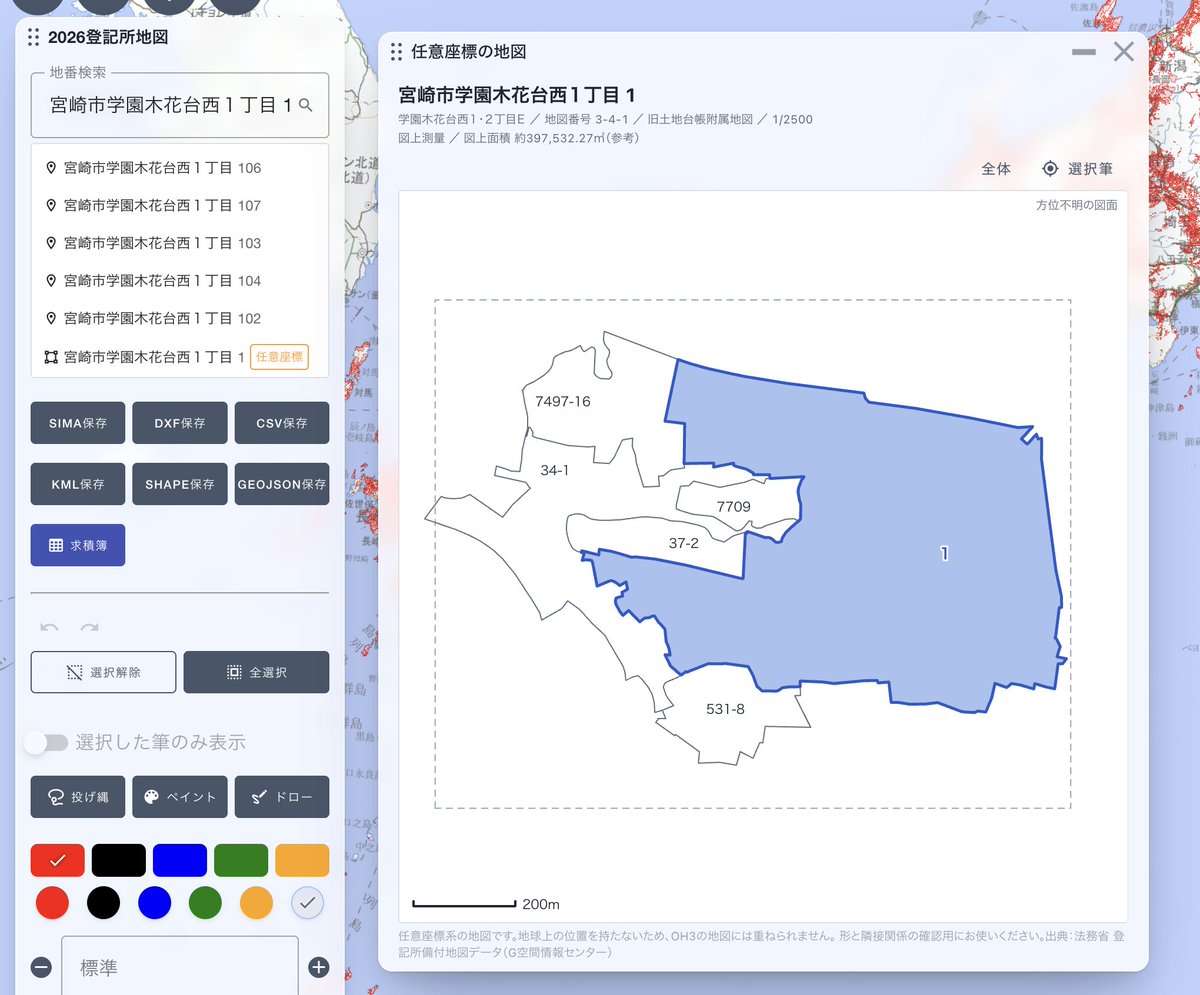Screen dimensions: 1200x995
Task: Save as GEOJSON file
Action: tap(282, 484)
